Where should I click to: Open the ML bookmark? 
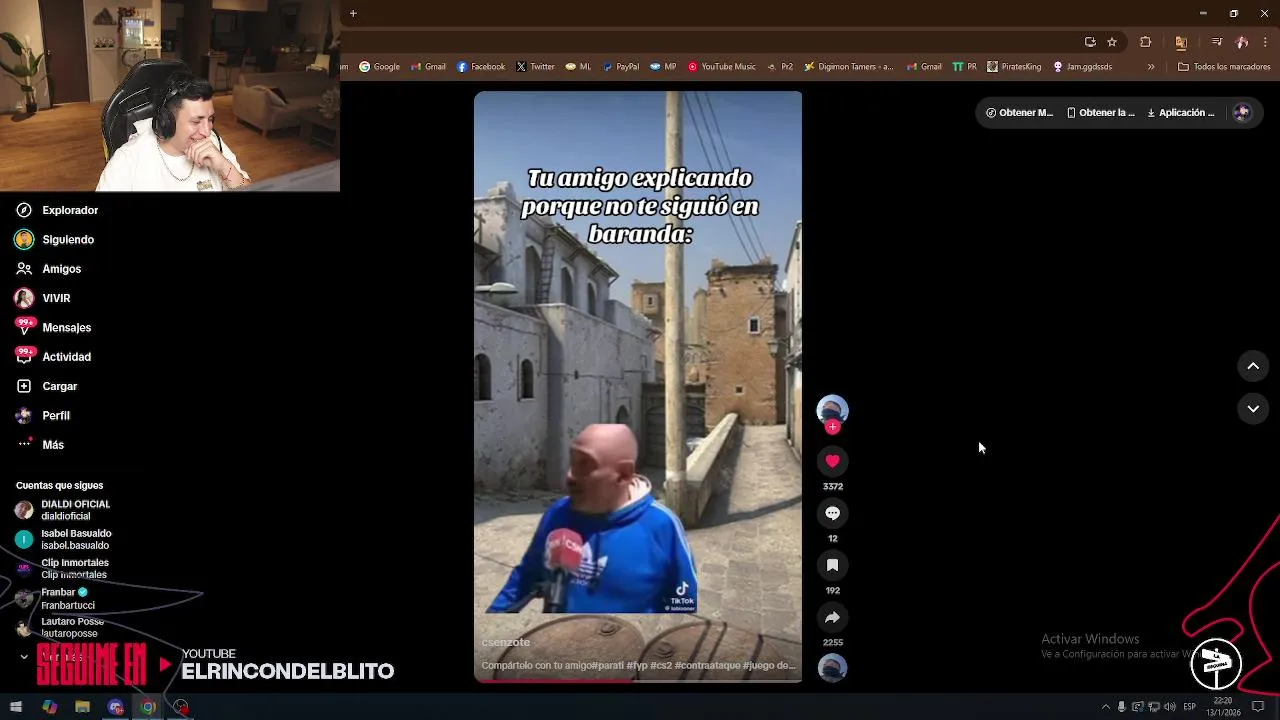[x=578, y=67]
